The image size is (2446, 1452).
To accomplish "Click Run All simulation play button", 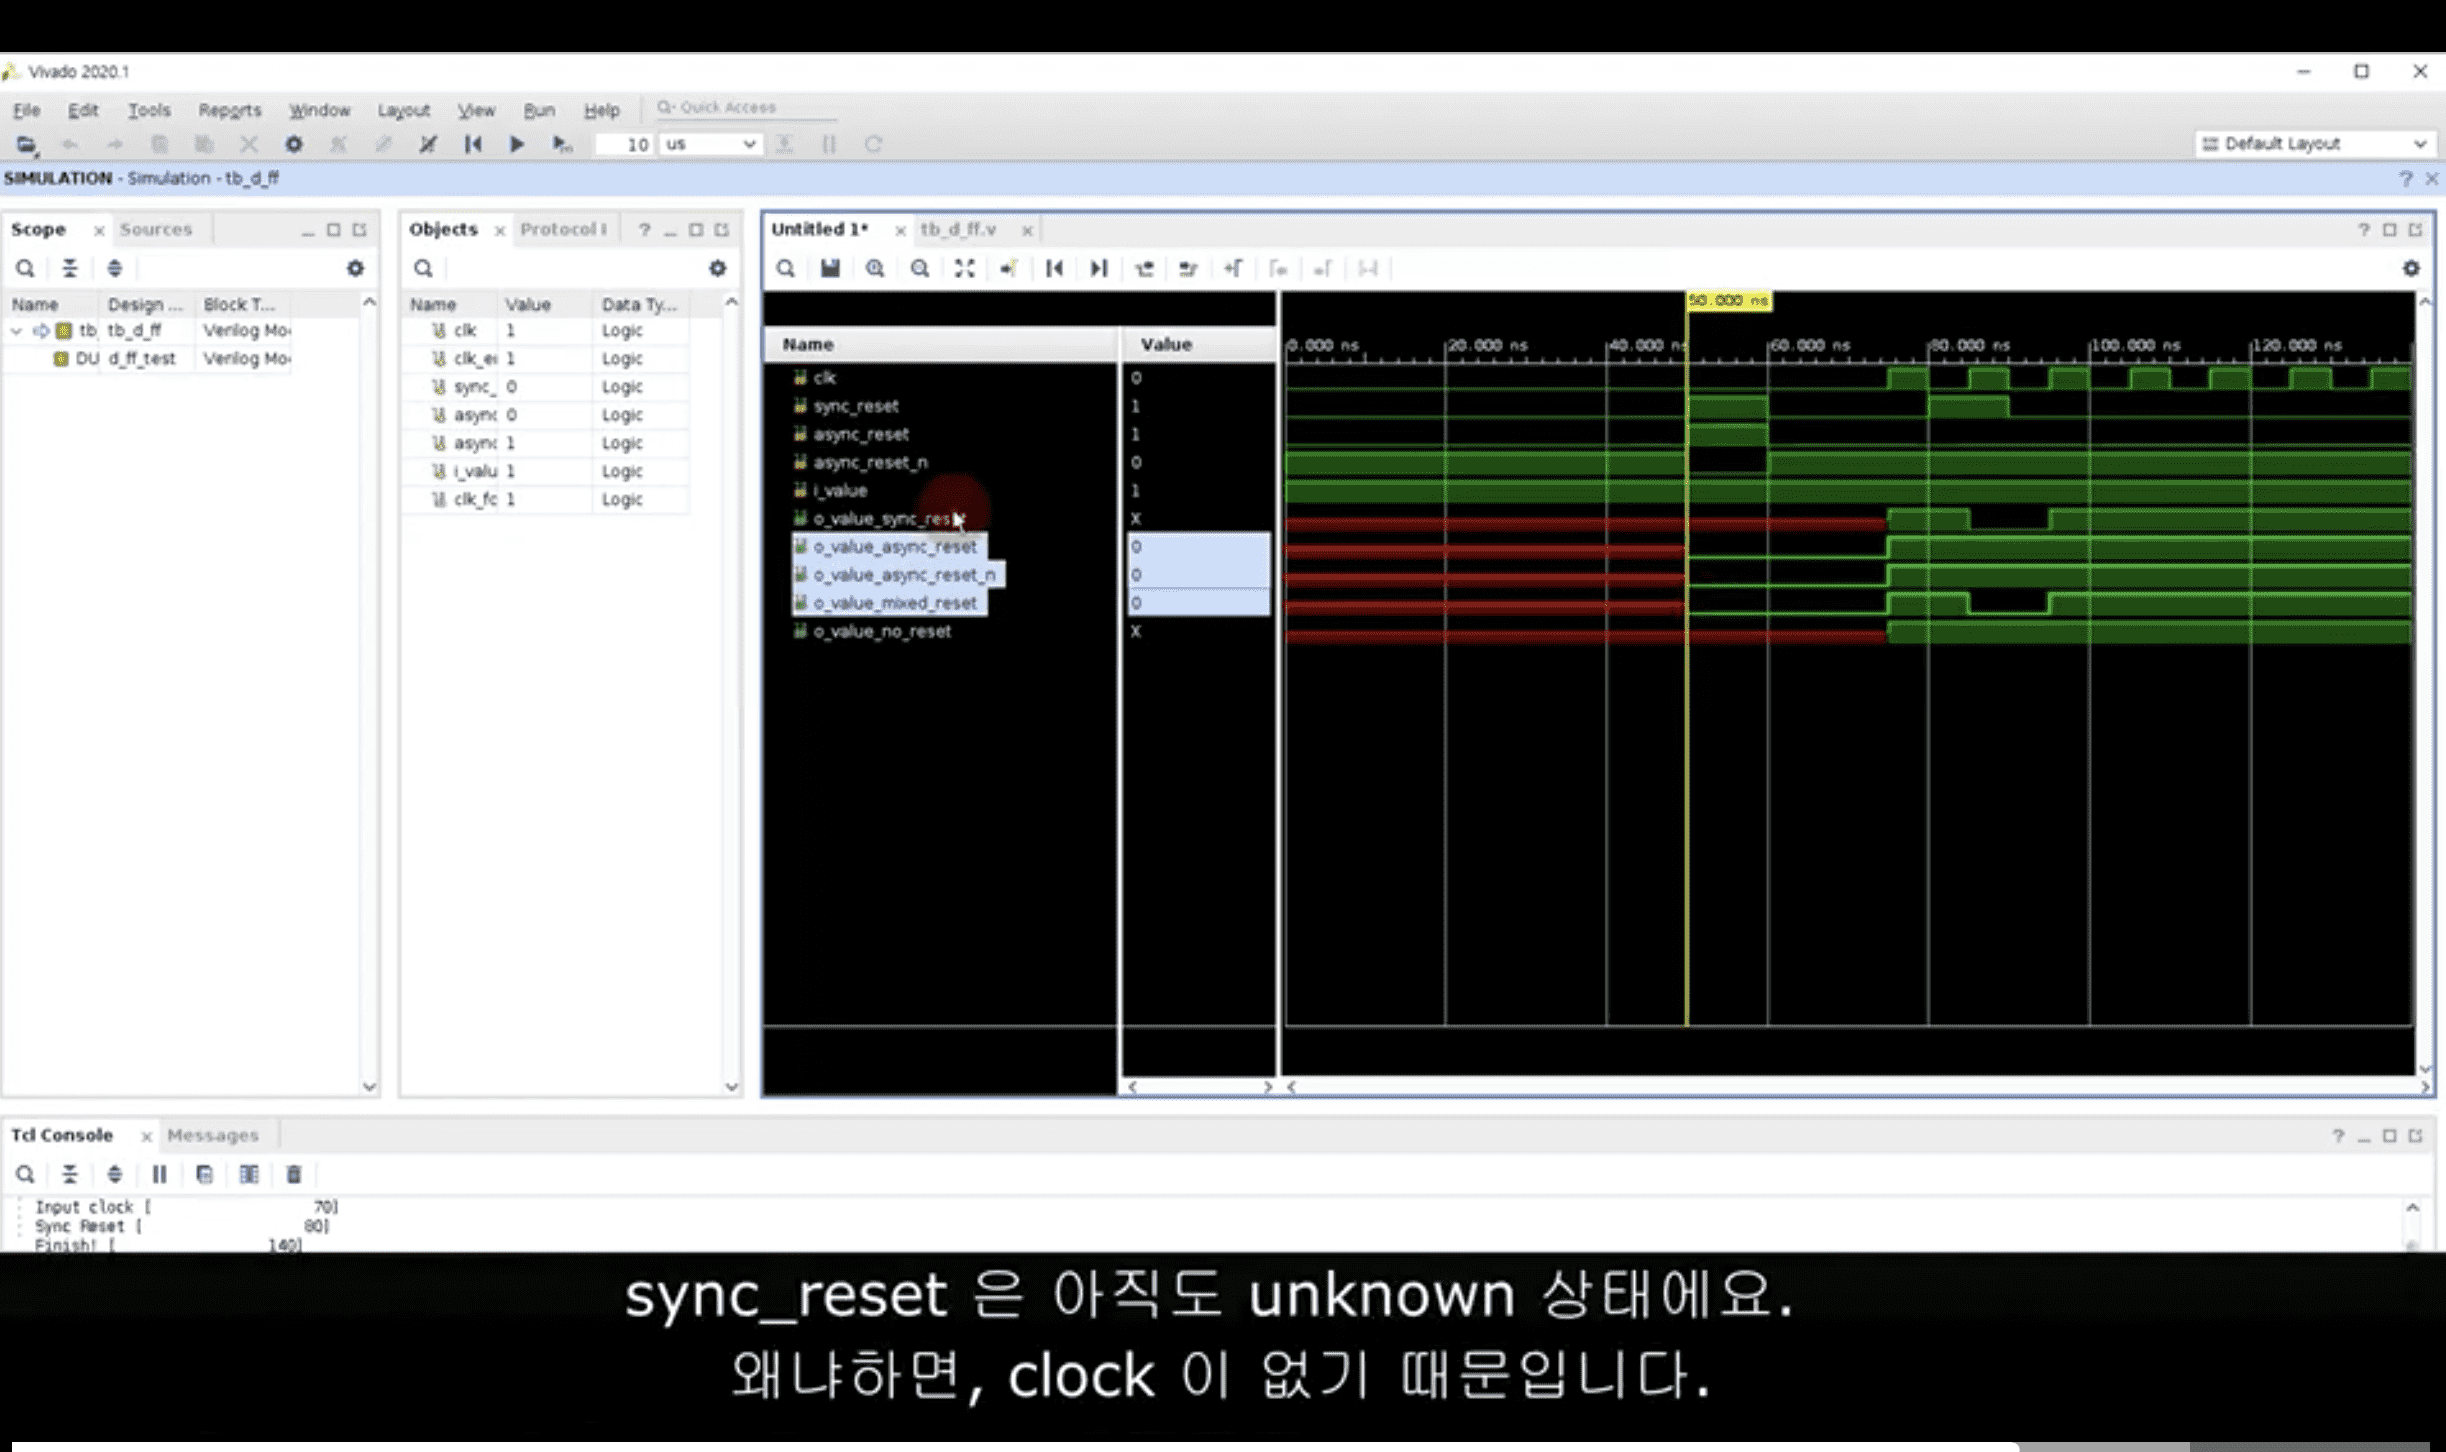I will click(x=516, y=144).
